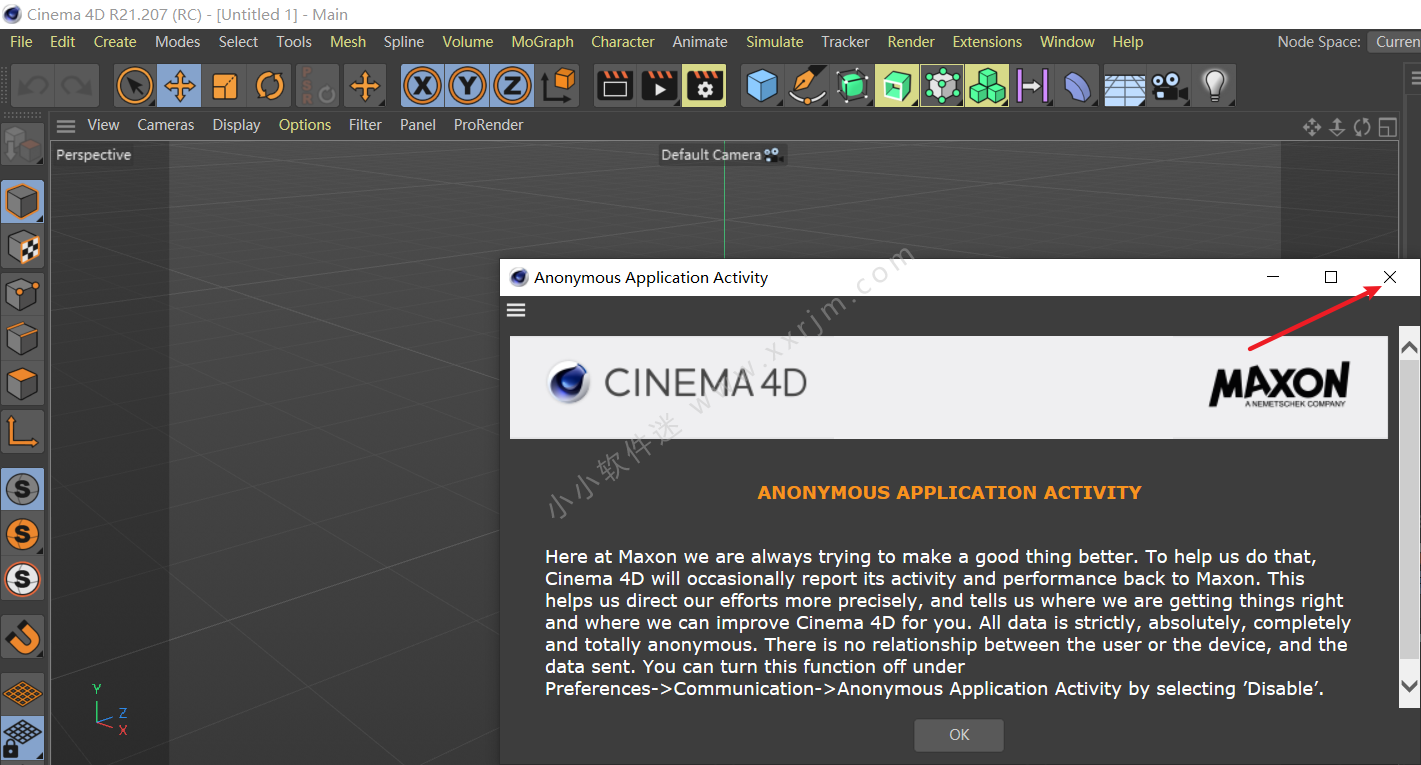Open the File menu
1421x765 pixels.
21,42
